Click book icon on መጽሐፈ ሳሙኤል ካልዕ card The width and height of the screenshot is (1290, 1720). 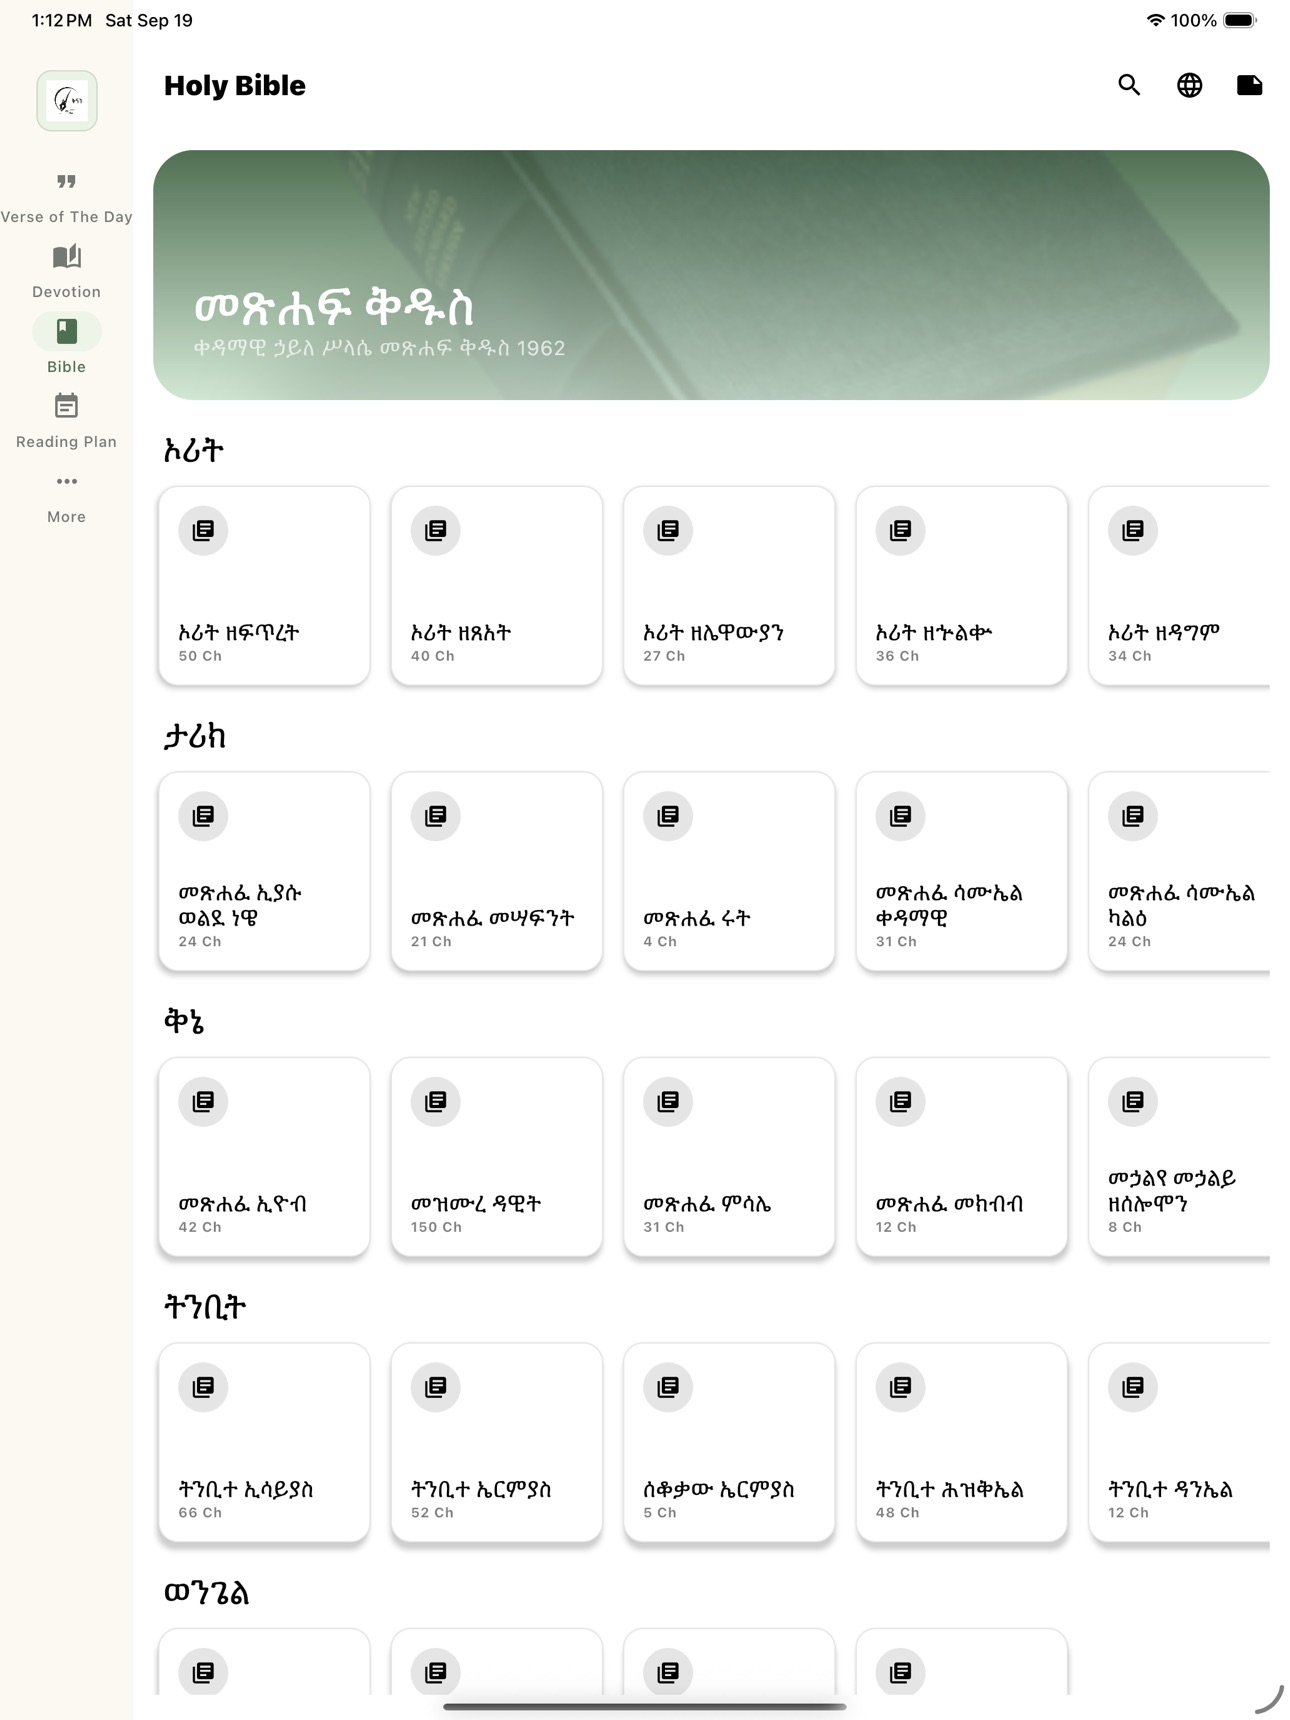coord(1133,816)
